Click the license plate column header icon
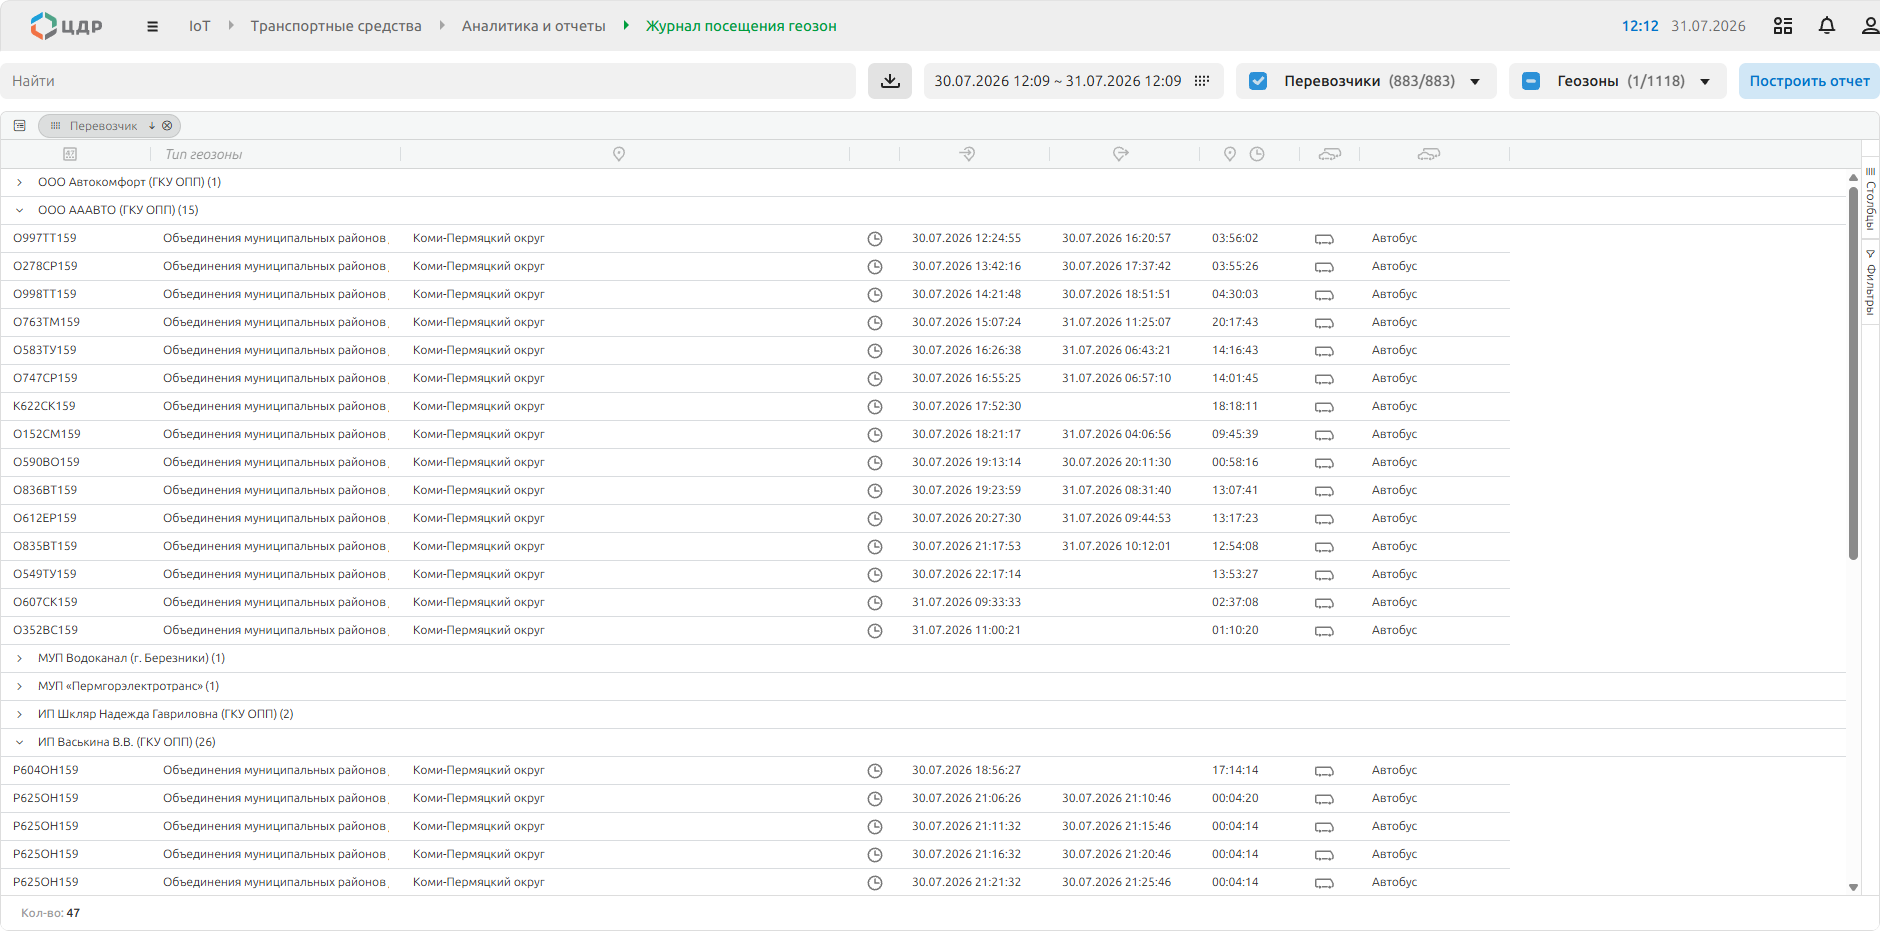 coord(70,154)
